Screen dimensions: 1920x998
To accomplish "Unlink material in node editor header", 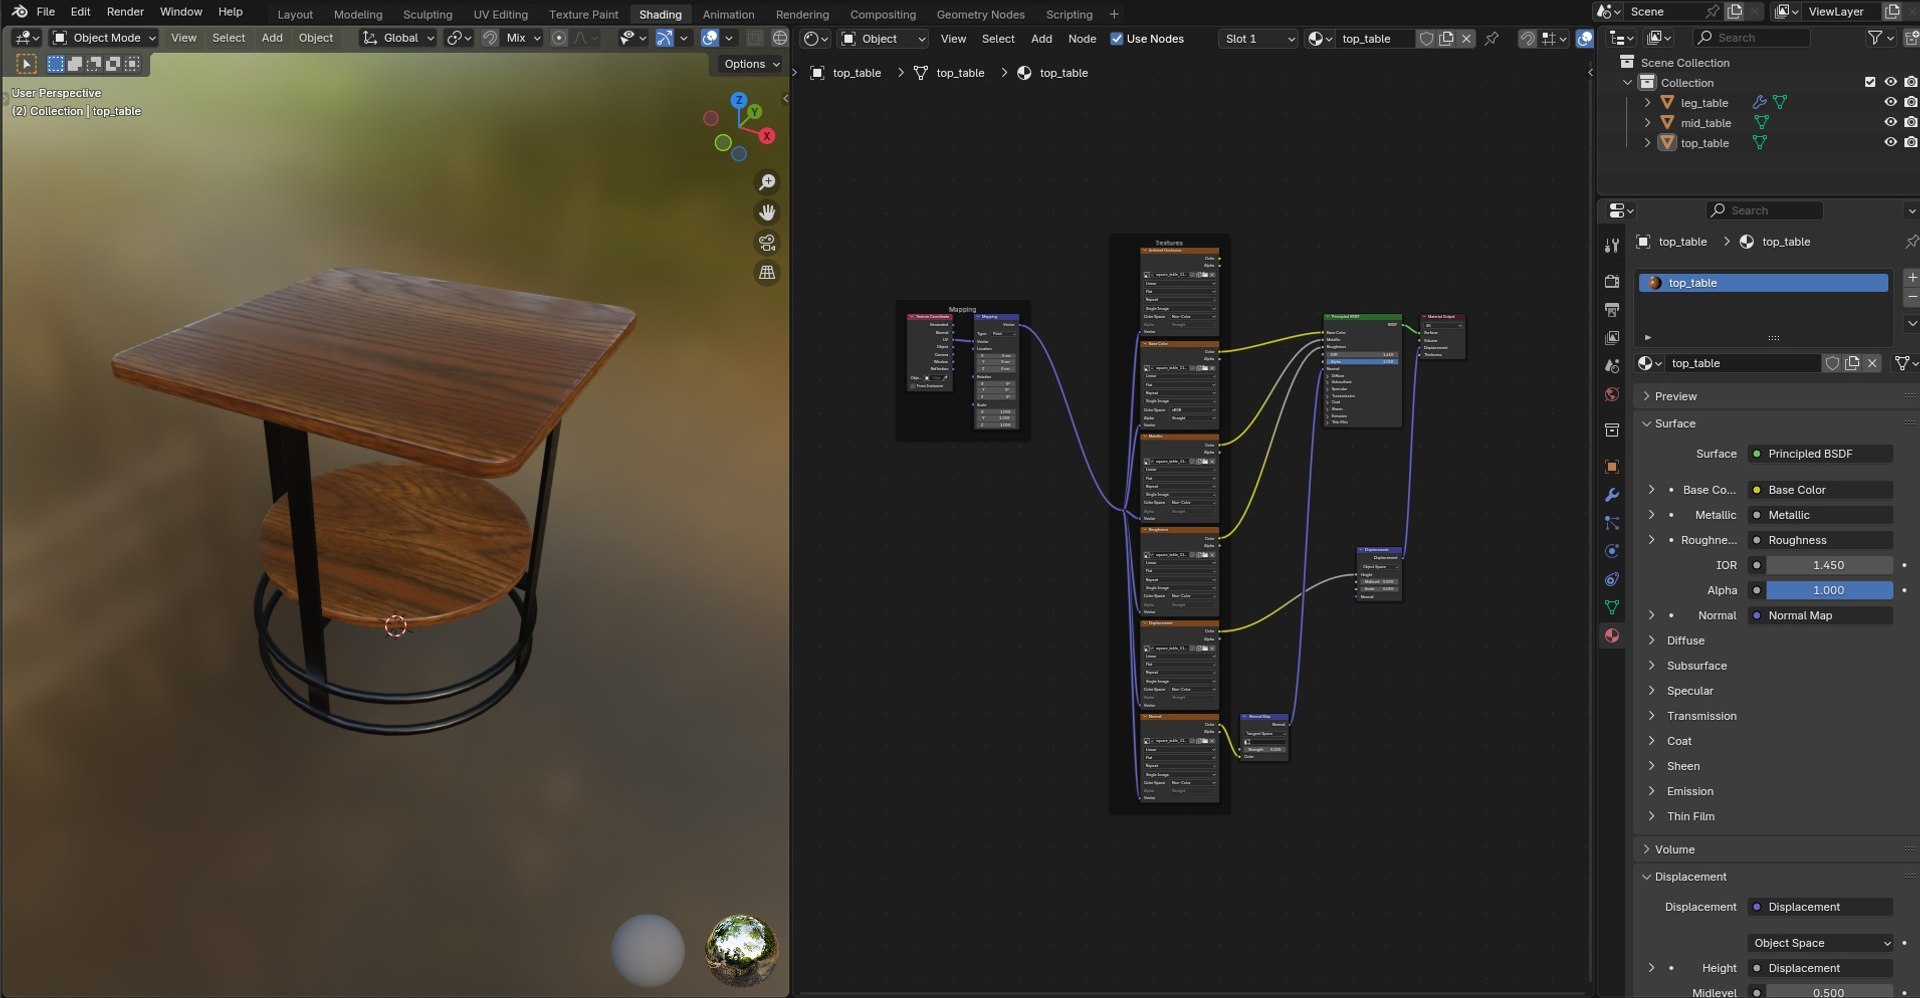I will (1466, 39).
